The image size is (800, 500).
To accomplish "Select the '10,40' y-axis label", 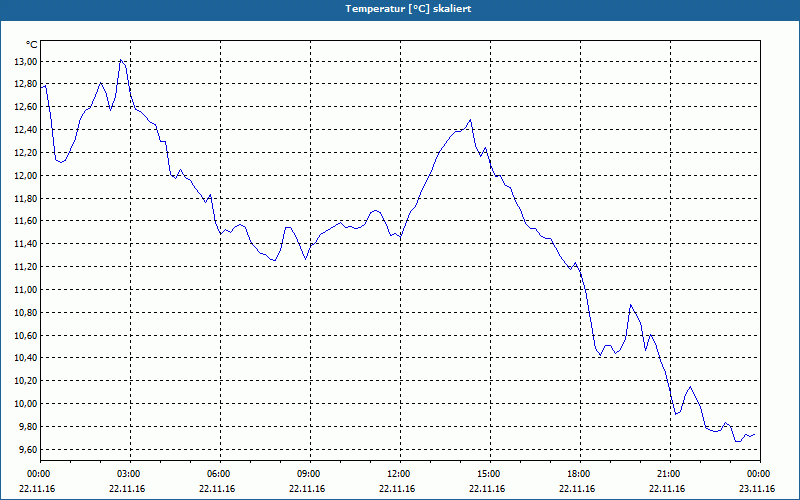I will [x=27, y=358].
